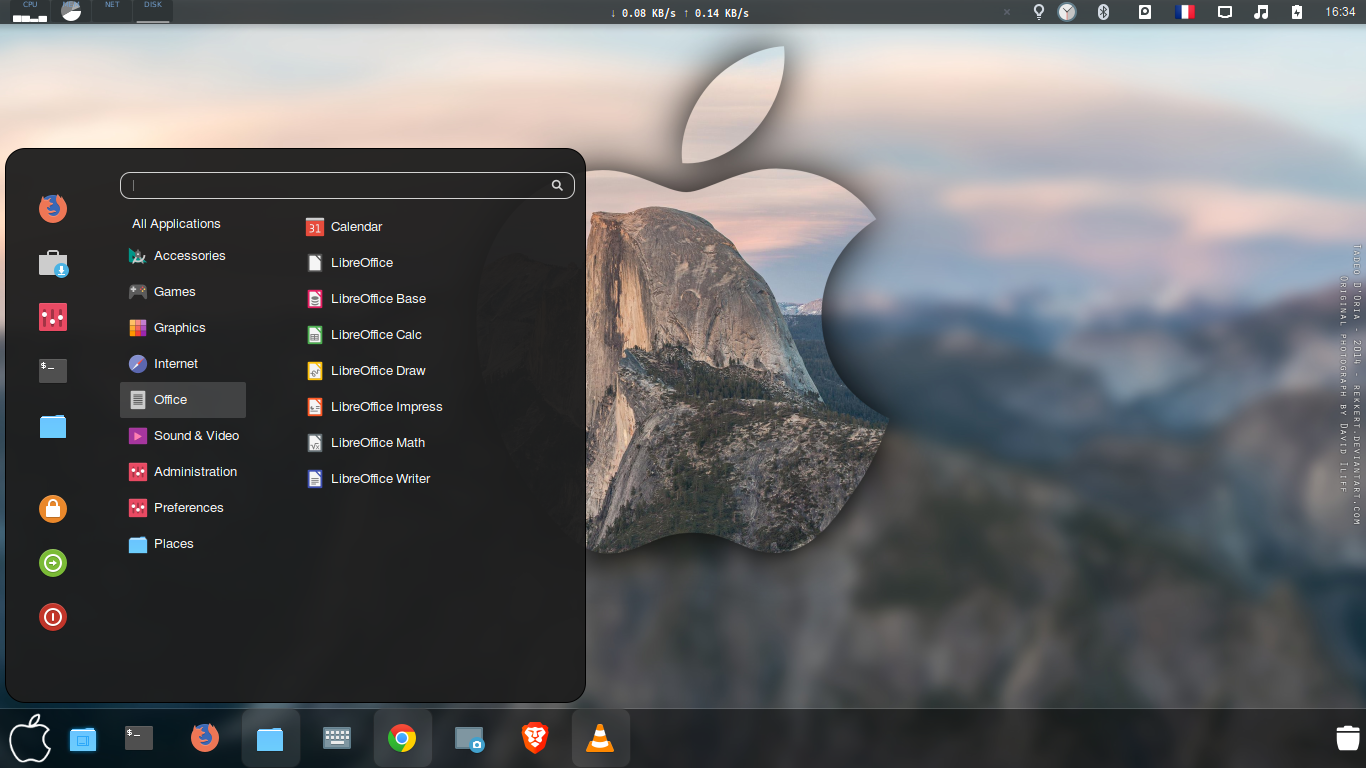The width and height of the screenshot is (1366, 768).
Task: Open Files from the menu favorites sidebar
Action: (x=53, y=426)
